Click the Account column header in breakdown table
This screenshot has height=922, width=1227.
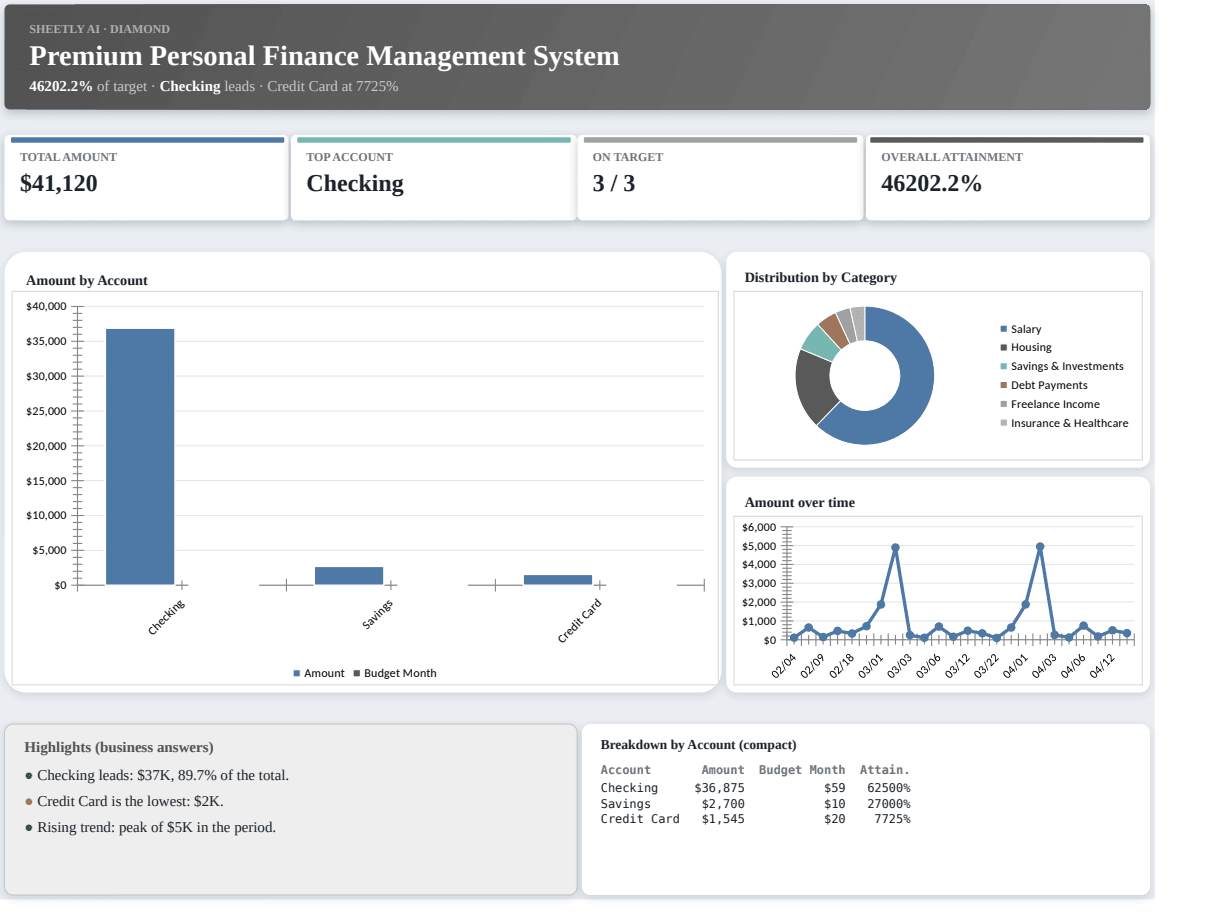click(x=626, y=770)
